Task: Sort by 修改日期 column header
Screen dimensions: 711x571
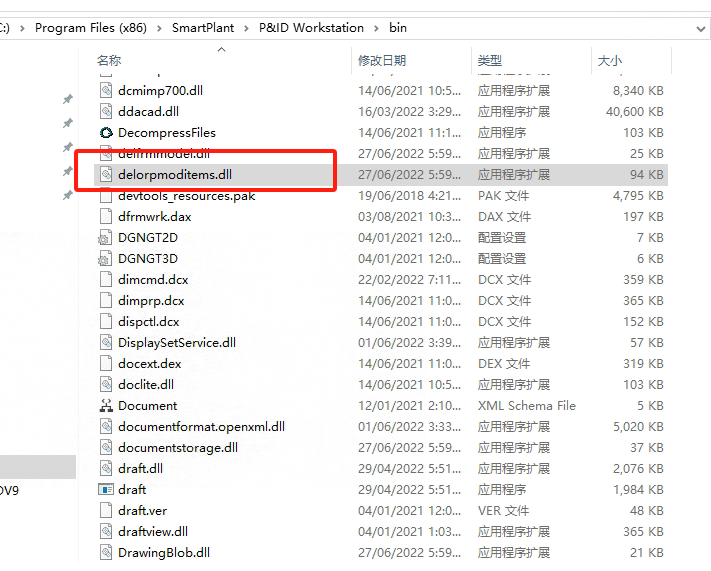Action: (x=382, y=60)
